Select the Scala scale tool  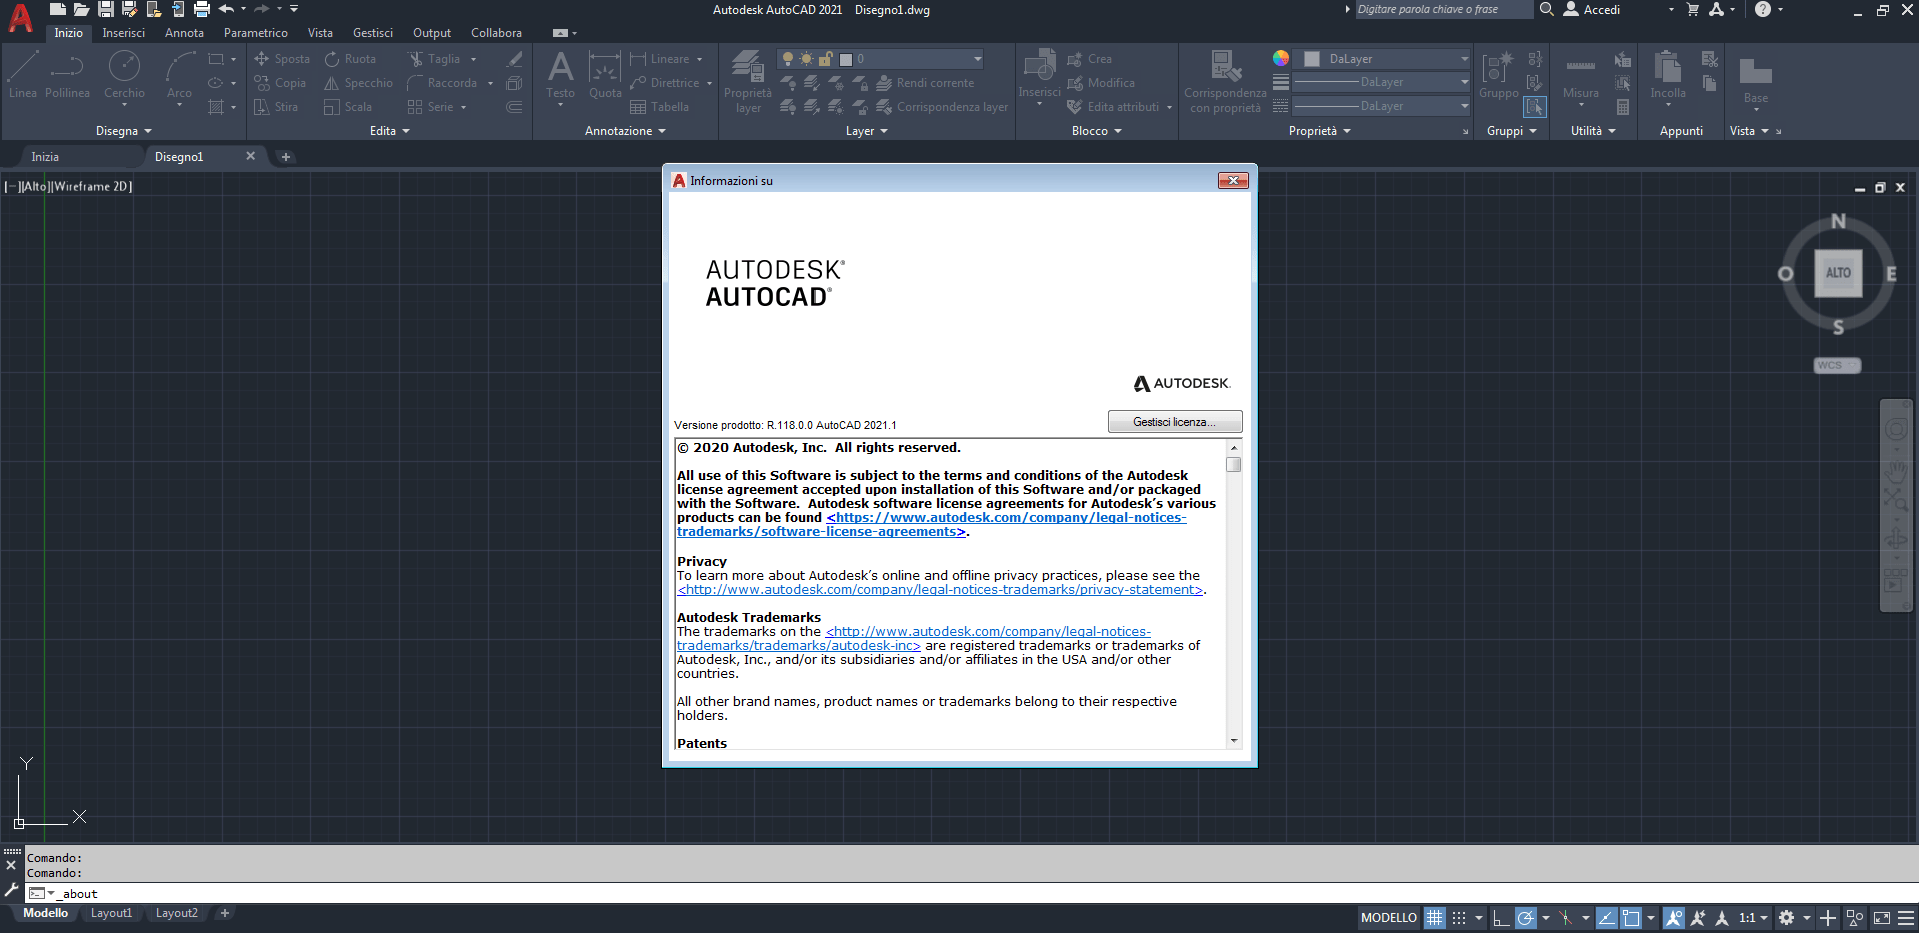point(348,107)
